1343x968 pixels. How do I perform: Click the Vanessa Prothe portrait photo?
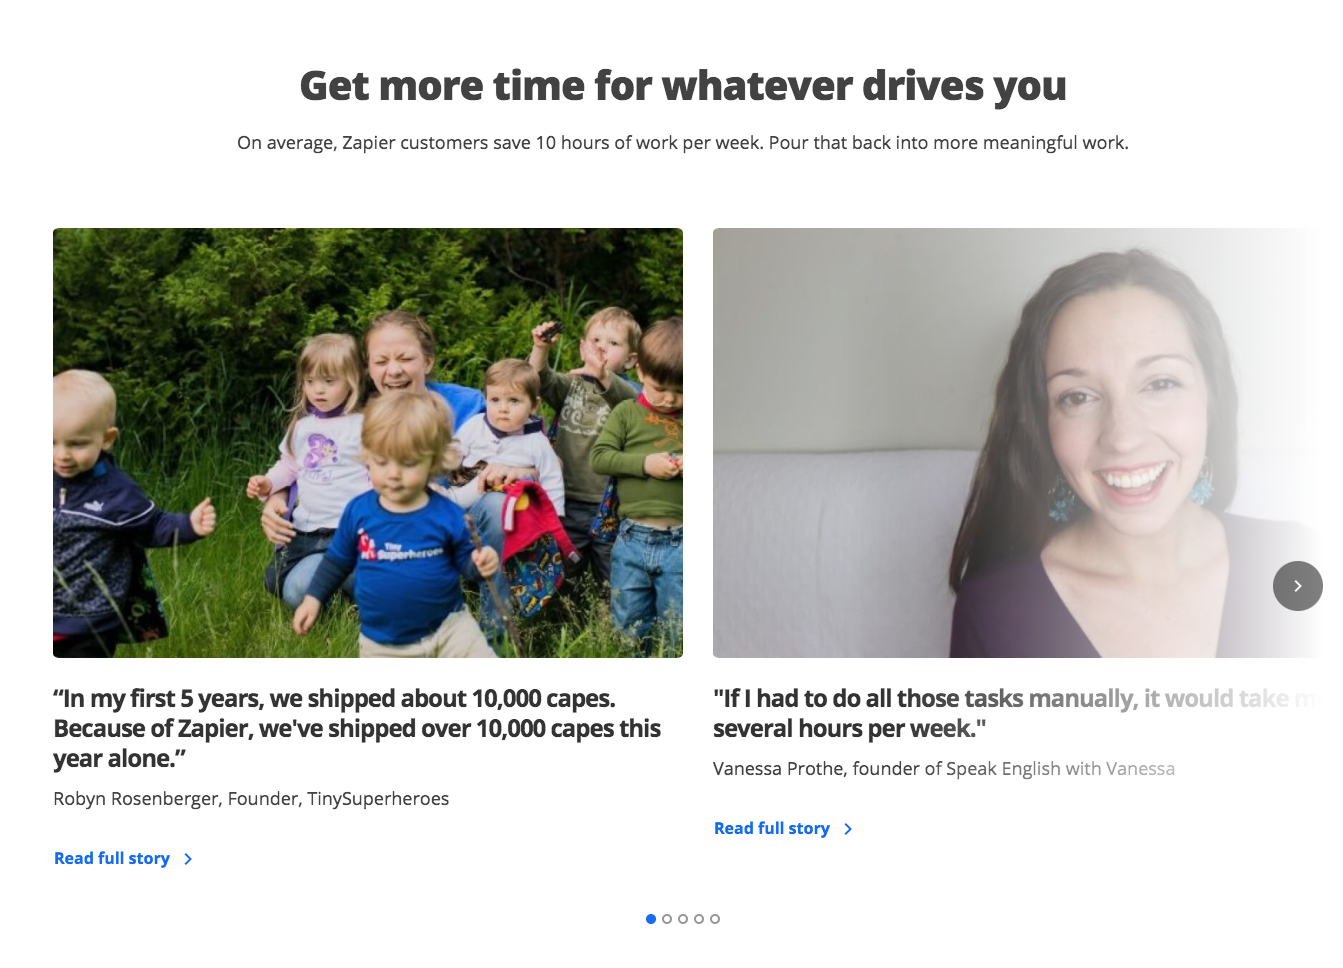pos(1018,443)
